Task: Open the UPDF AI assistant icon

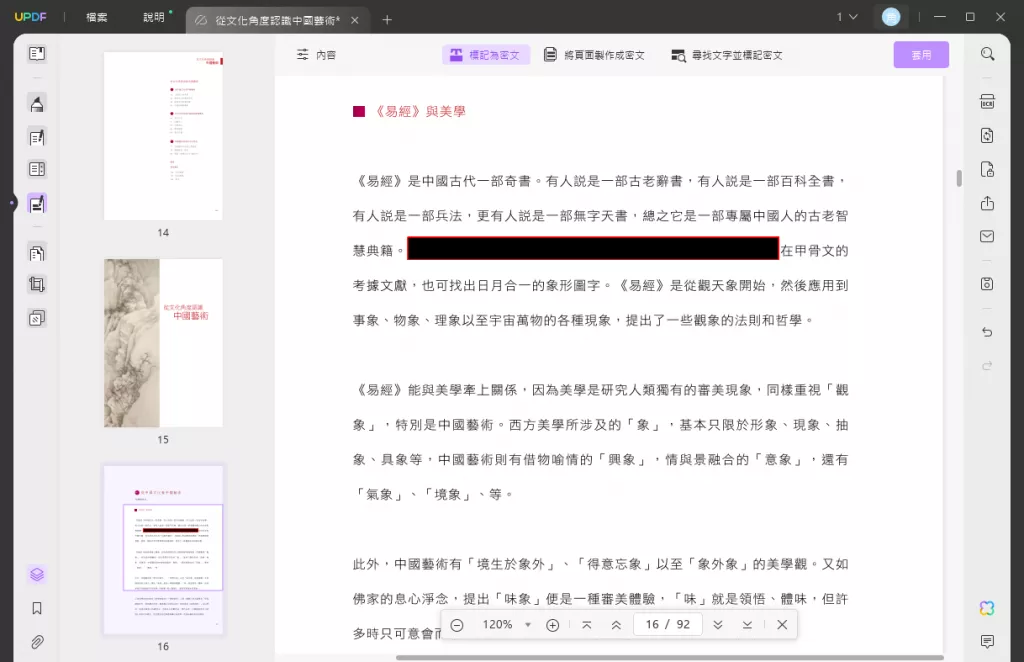Action: 987,608
